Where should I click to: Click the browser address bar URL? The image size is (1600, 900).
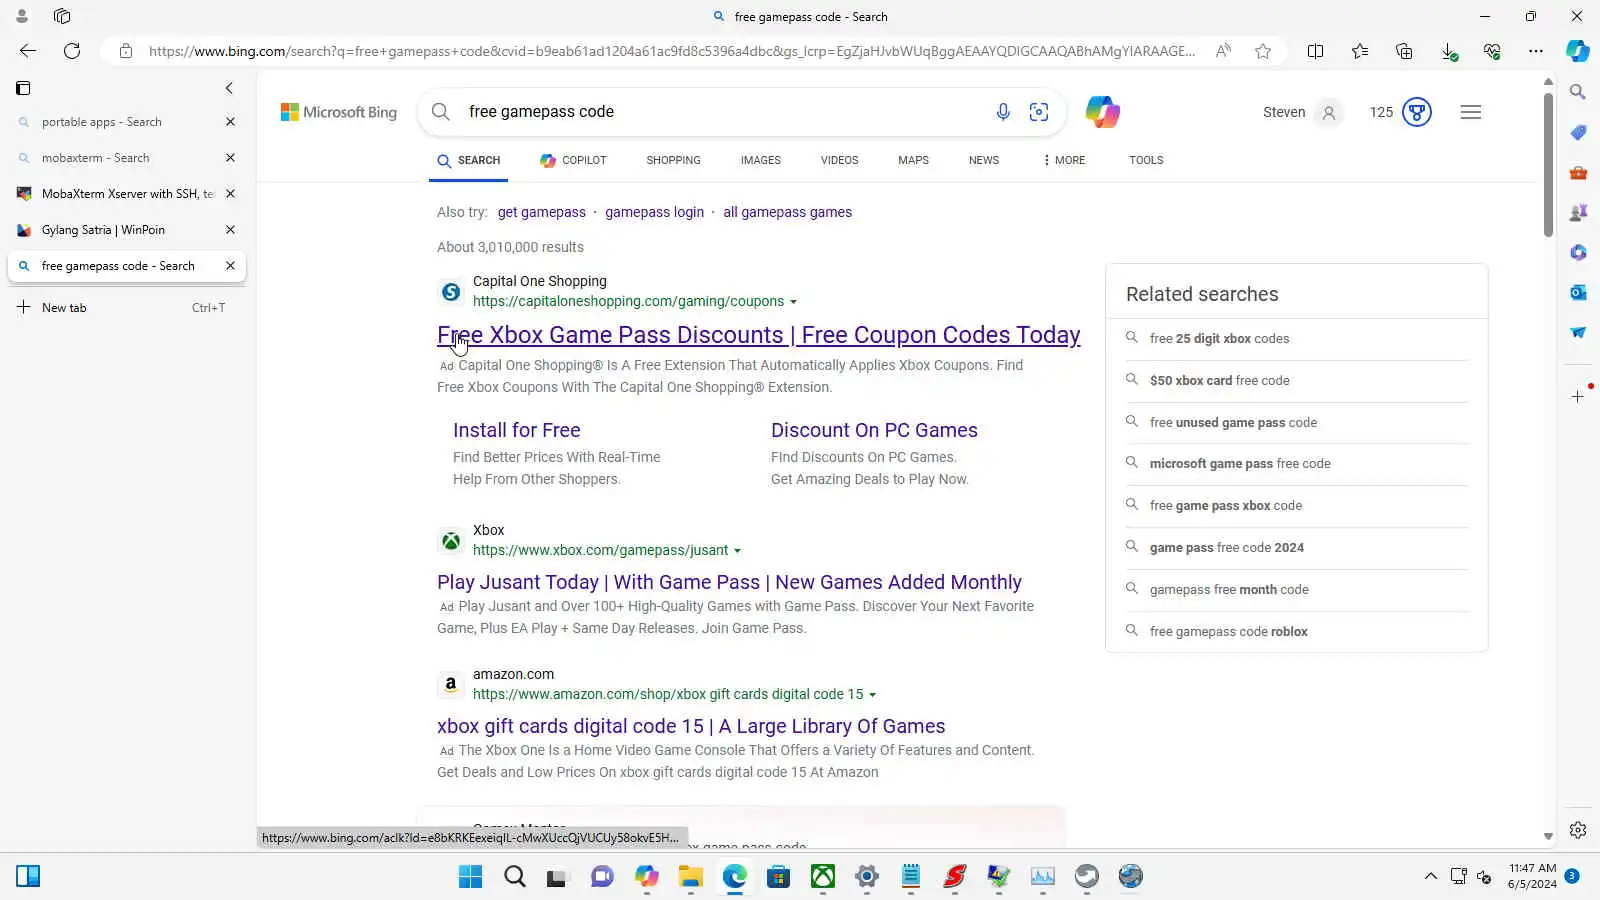[x=671, y=51]
